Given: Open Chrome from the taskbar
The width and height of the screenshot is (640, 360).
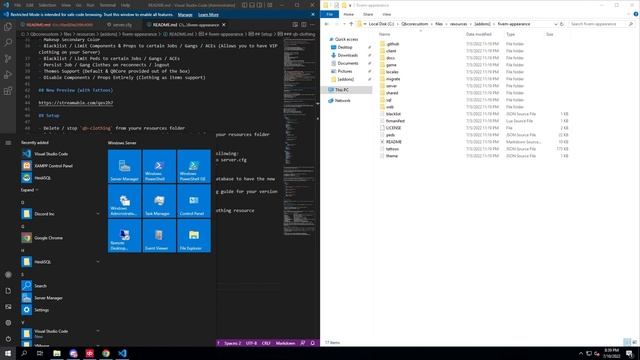Looking at the screenshot, I should [x=106, y=353].
